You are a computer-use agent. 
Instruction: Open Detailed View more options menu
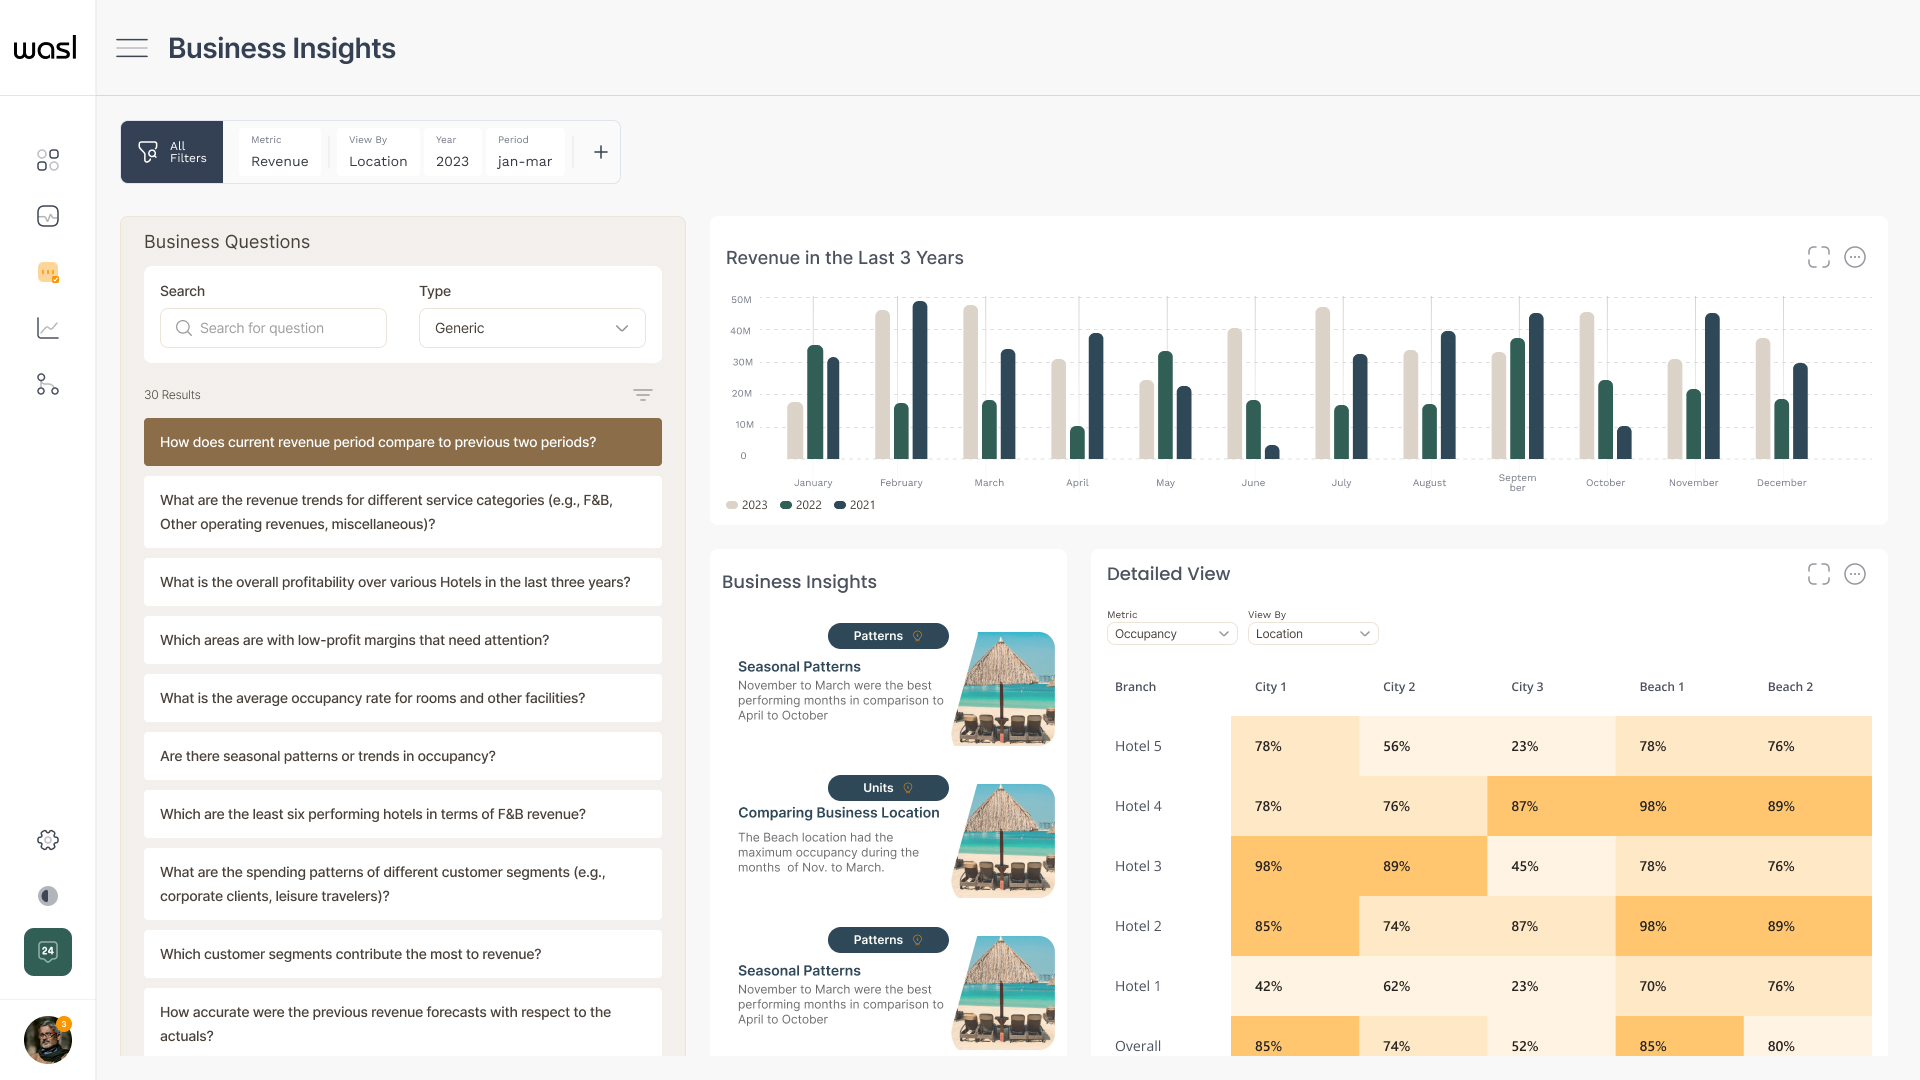pyautogui.click(x=1854, y=574)
